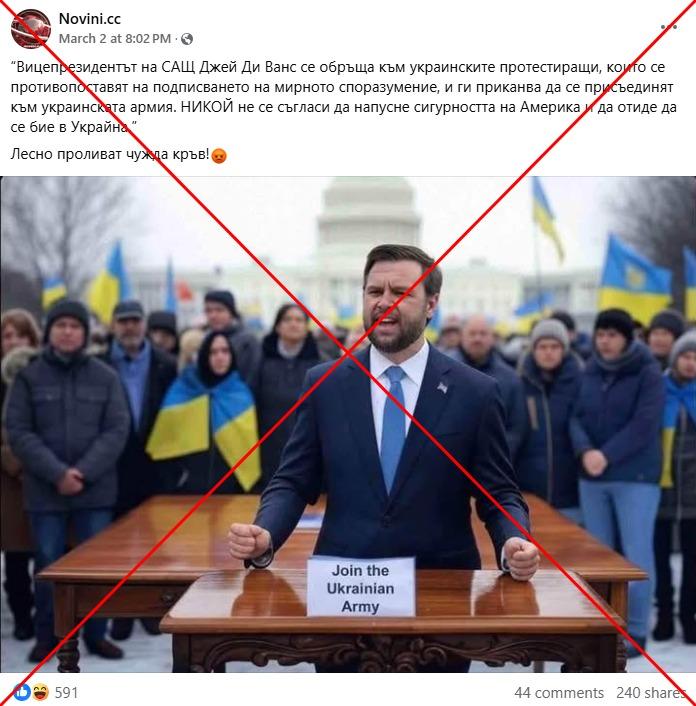Image resolution: width=696 pixels, height=706 pixels.
Task: Open the Novini.cc page name link
Action: click(x=90, y=18)
